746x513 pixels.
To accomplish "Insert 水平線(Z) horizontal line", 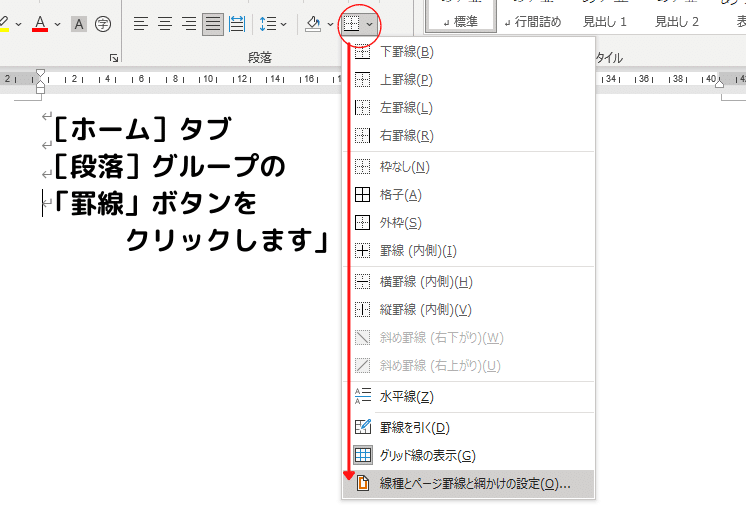I will point(469,397).
